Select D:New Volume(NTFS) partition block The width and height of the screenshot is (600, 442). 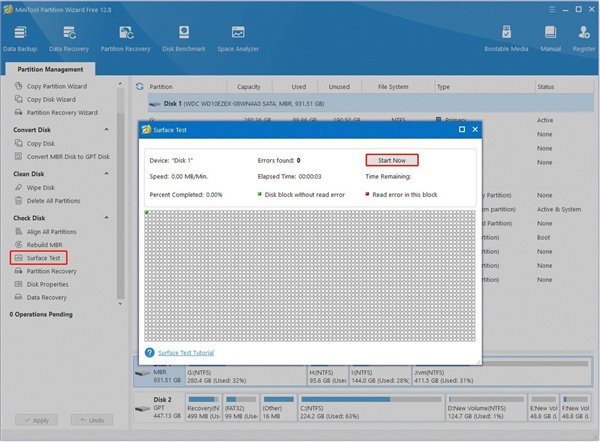click(486, 408)
